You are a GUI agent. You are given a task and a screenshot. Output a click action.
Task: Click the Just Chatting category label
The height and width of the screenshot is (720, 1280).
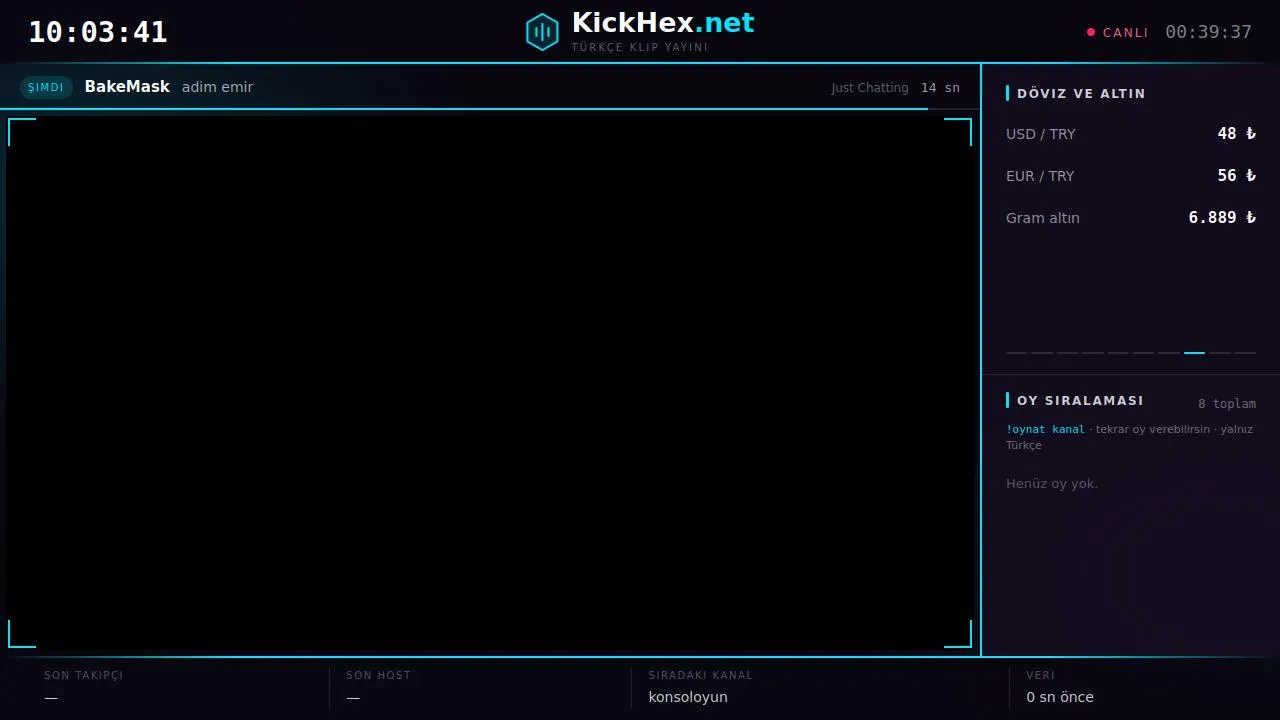pyautogui.click(x=870, y=88)
